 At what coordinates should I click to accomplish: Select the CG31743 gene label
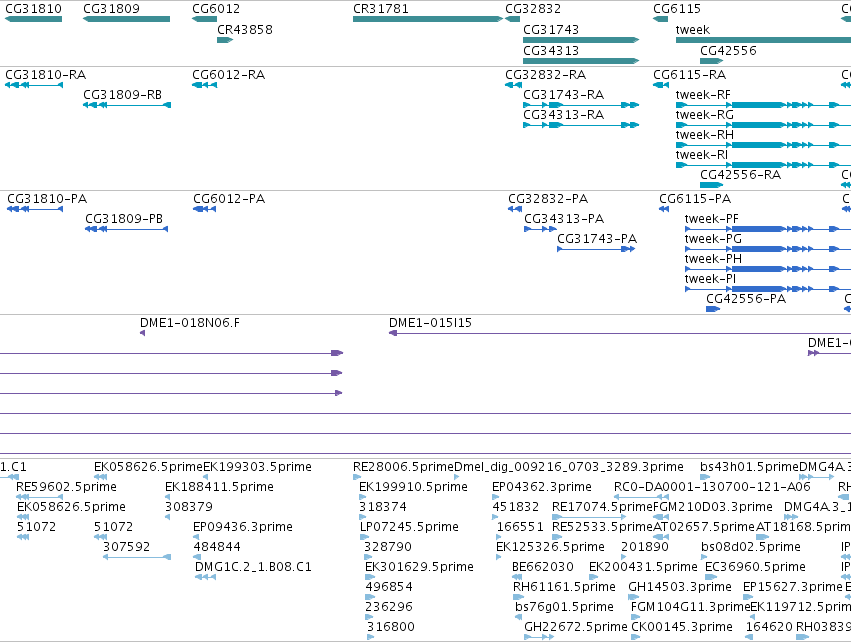[551, 29]
